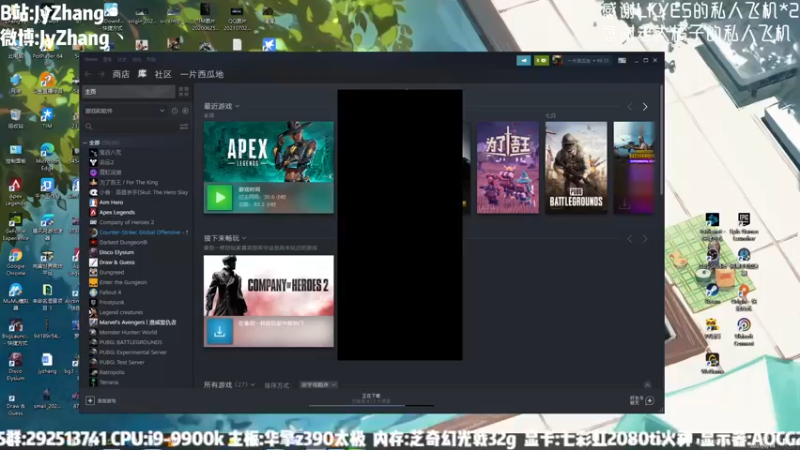The height and width of the screenshot is (450, 800).
Task: Select Frostpunk in library list
Action: click(x=111, y=302)
